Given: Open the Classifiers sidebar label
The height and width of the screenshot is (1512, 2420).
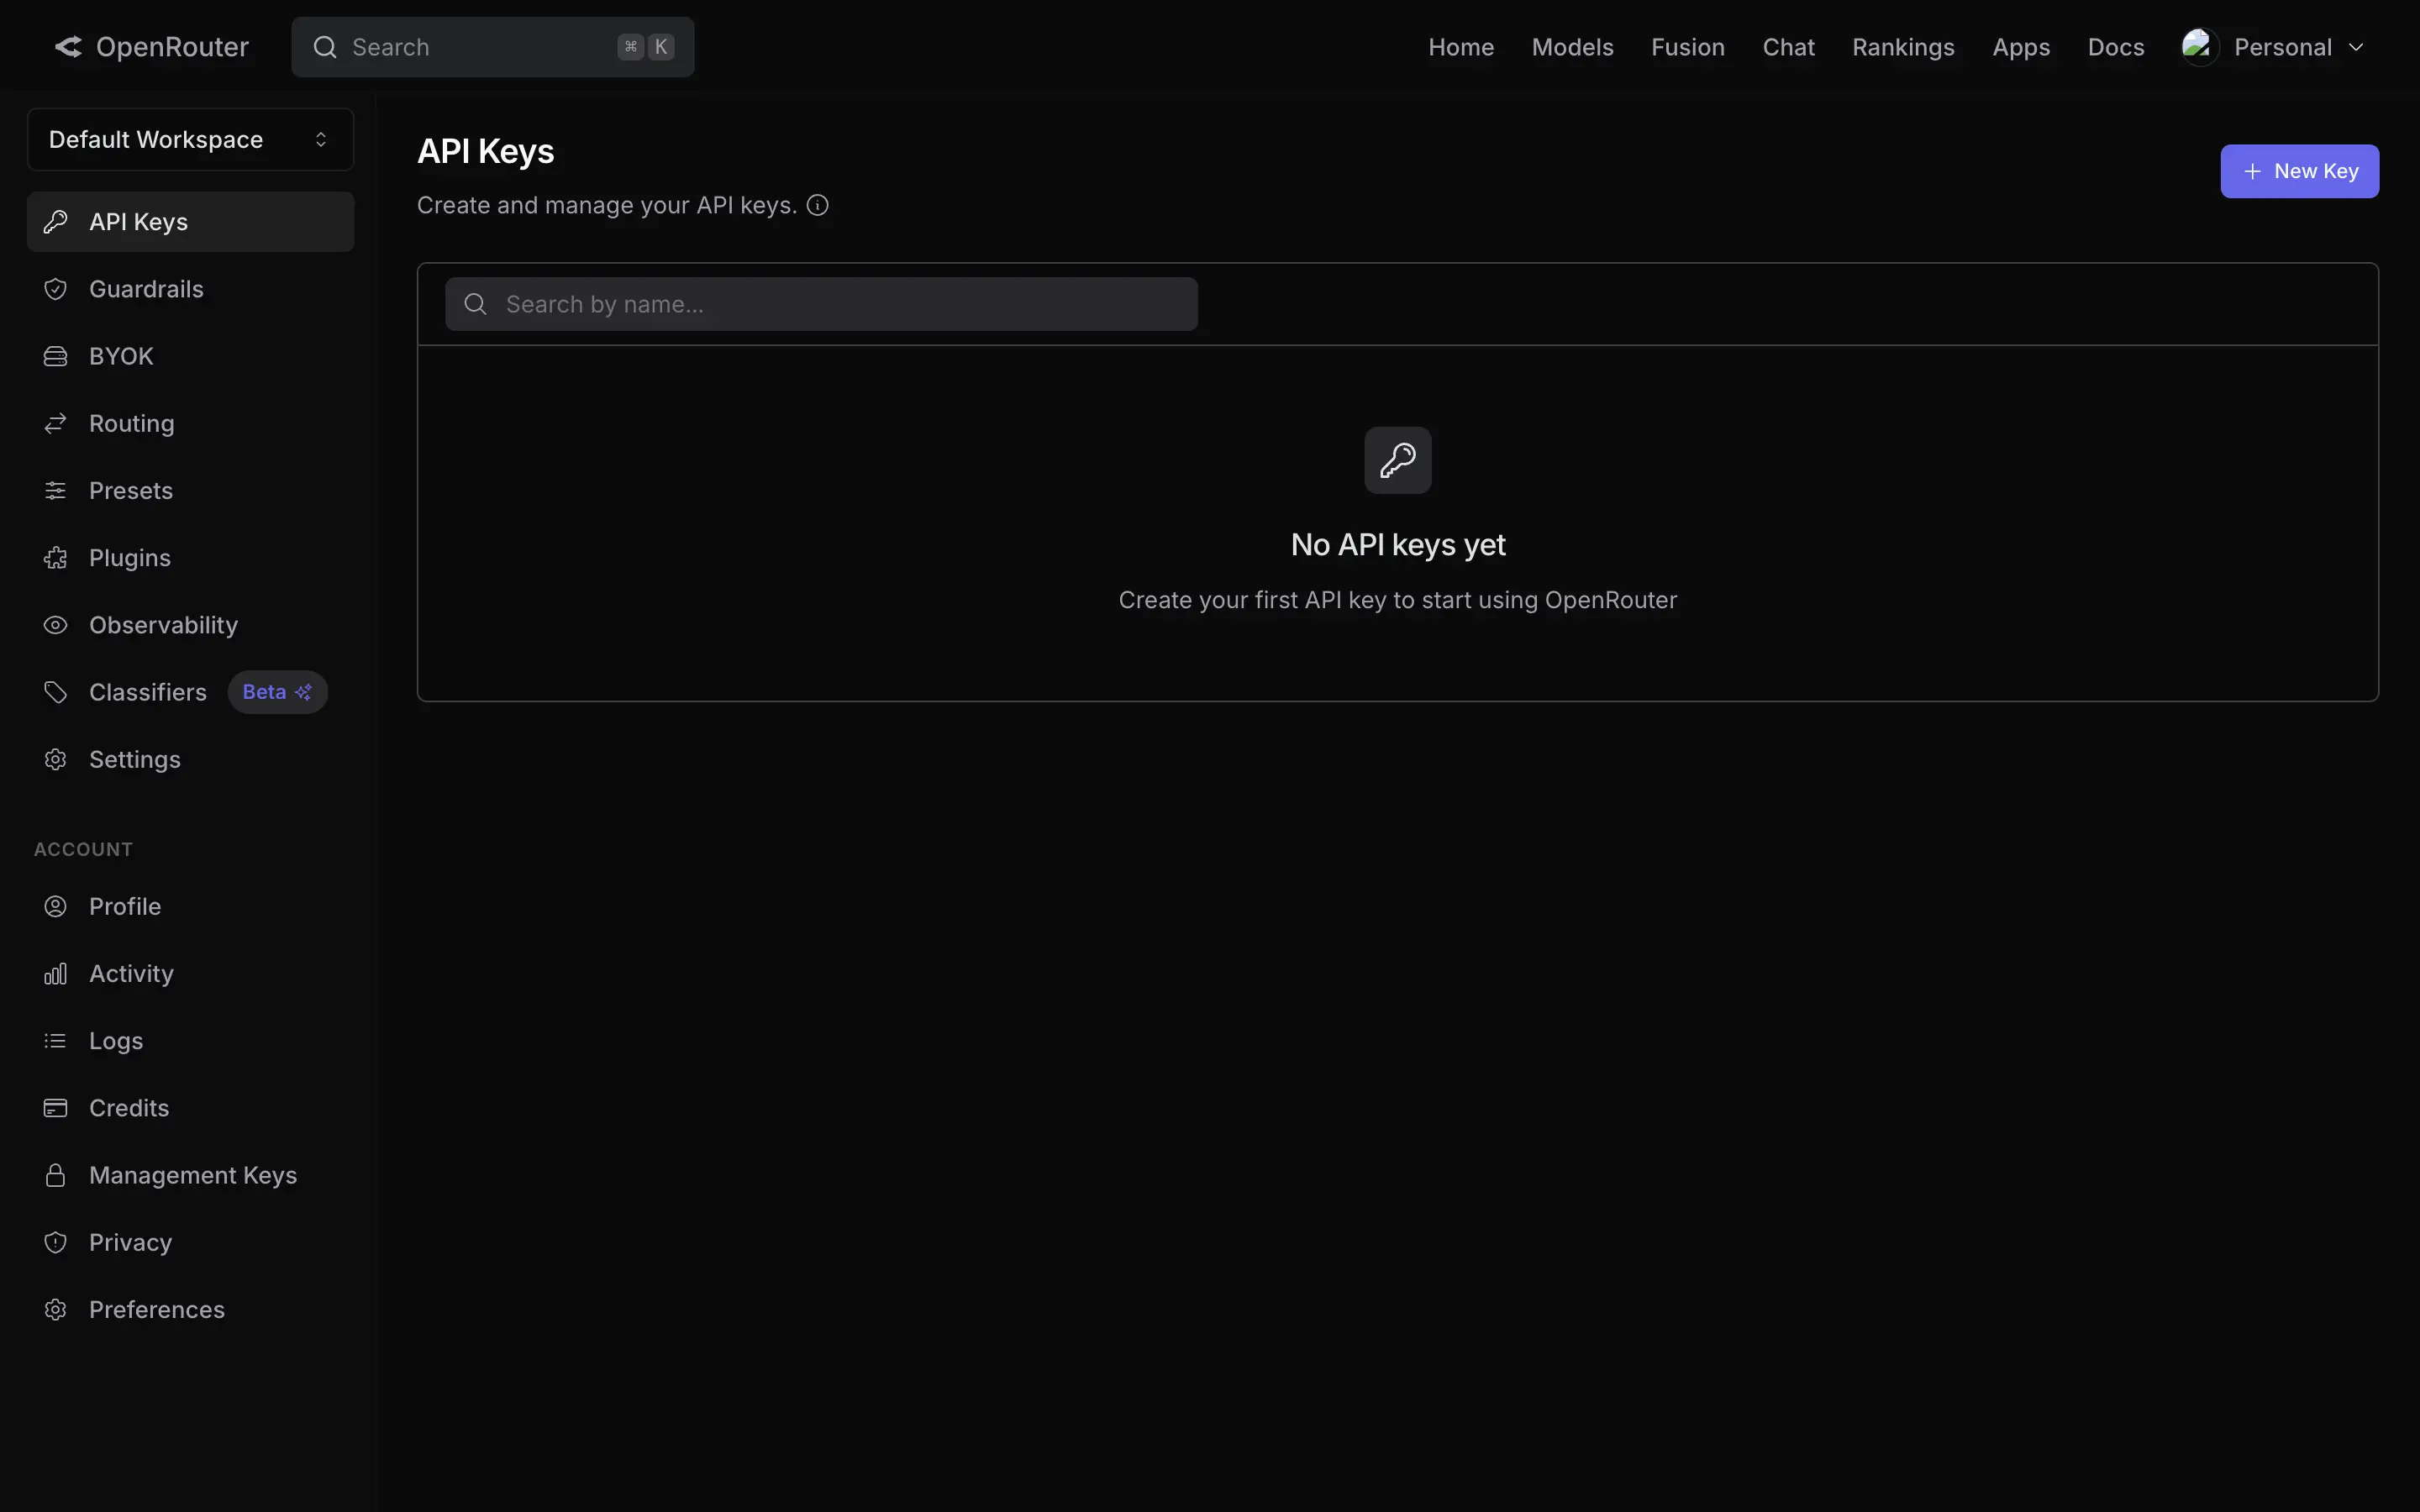Looking at the screenshot, I should click(x=148, y=692).
